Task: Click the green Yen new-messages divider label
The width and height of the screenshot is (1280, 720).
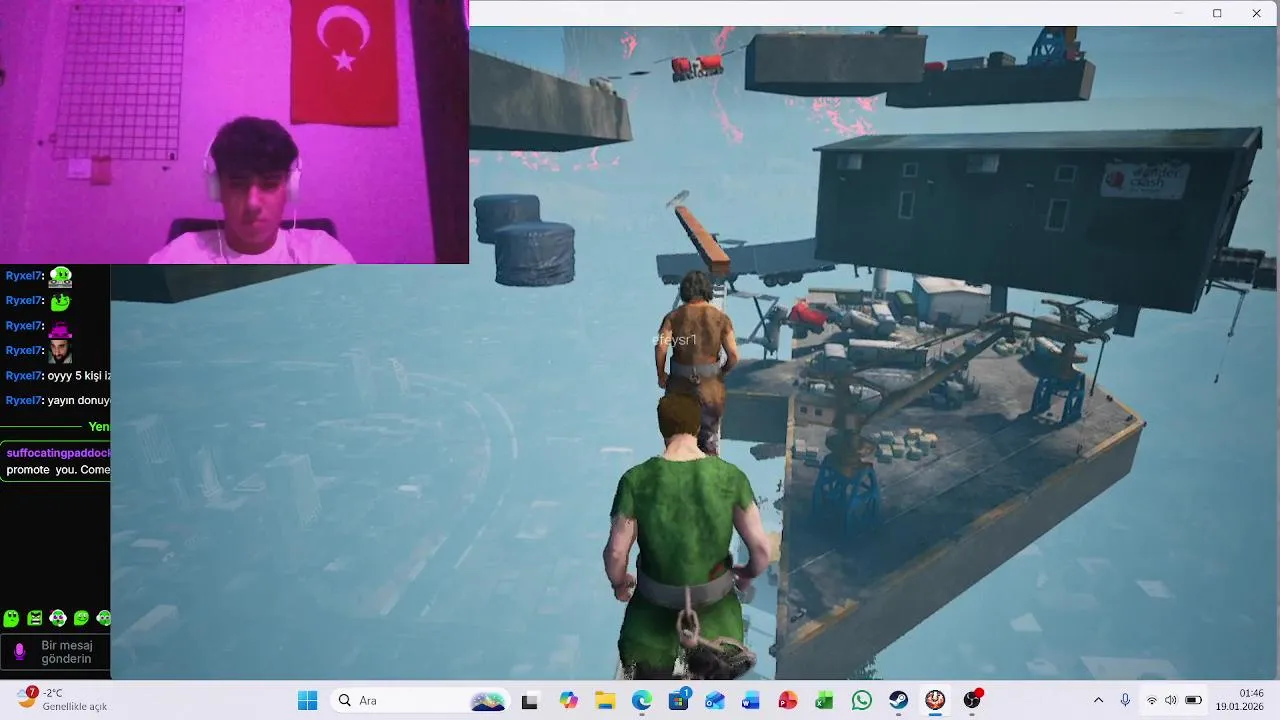Action: [x=99, y=426]
